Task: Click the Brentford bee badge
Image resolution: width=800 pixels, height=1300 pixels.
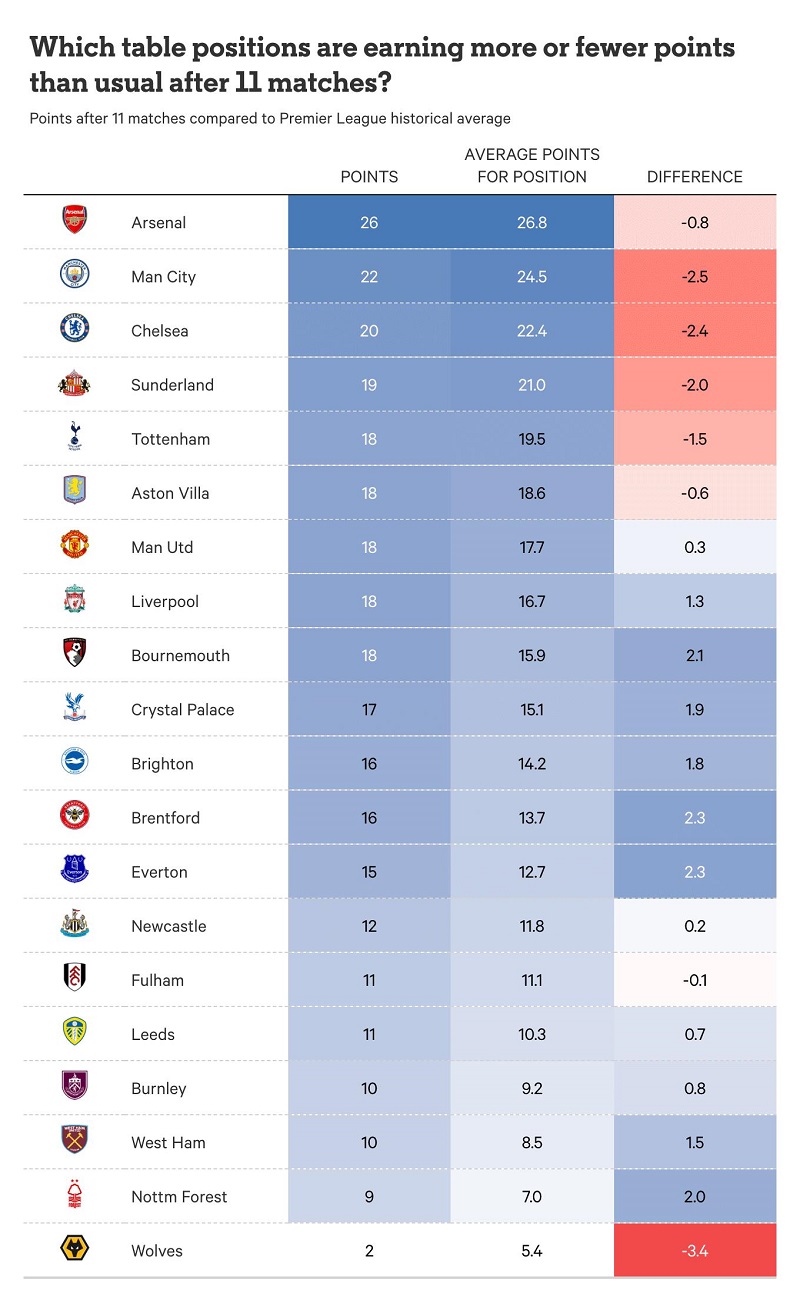Action: [x=74, y=817]
